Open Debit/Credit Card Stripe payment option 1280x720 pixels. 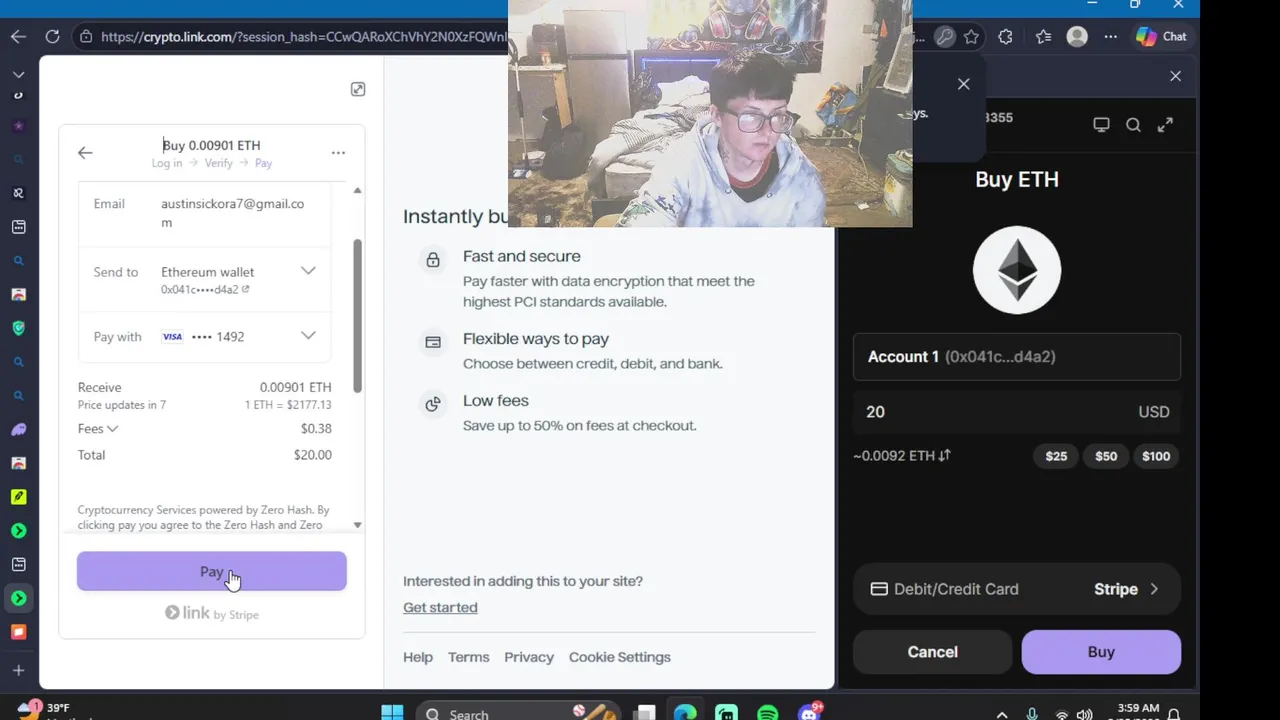[1017, 589]
